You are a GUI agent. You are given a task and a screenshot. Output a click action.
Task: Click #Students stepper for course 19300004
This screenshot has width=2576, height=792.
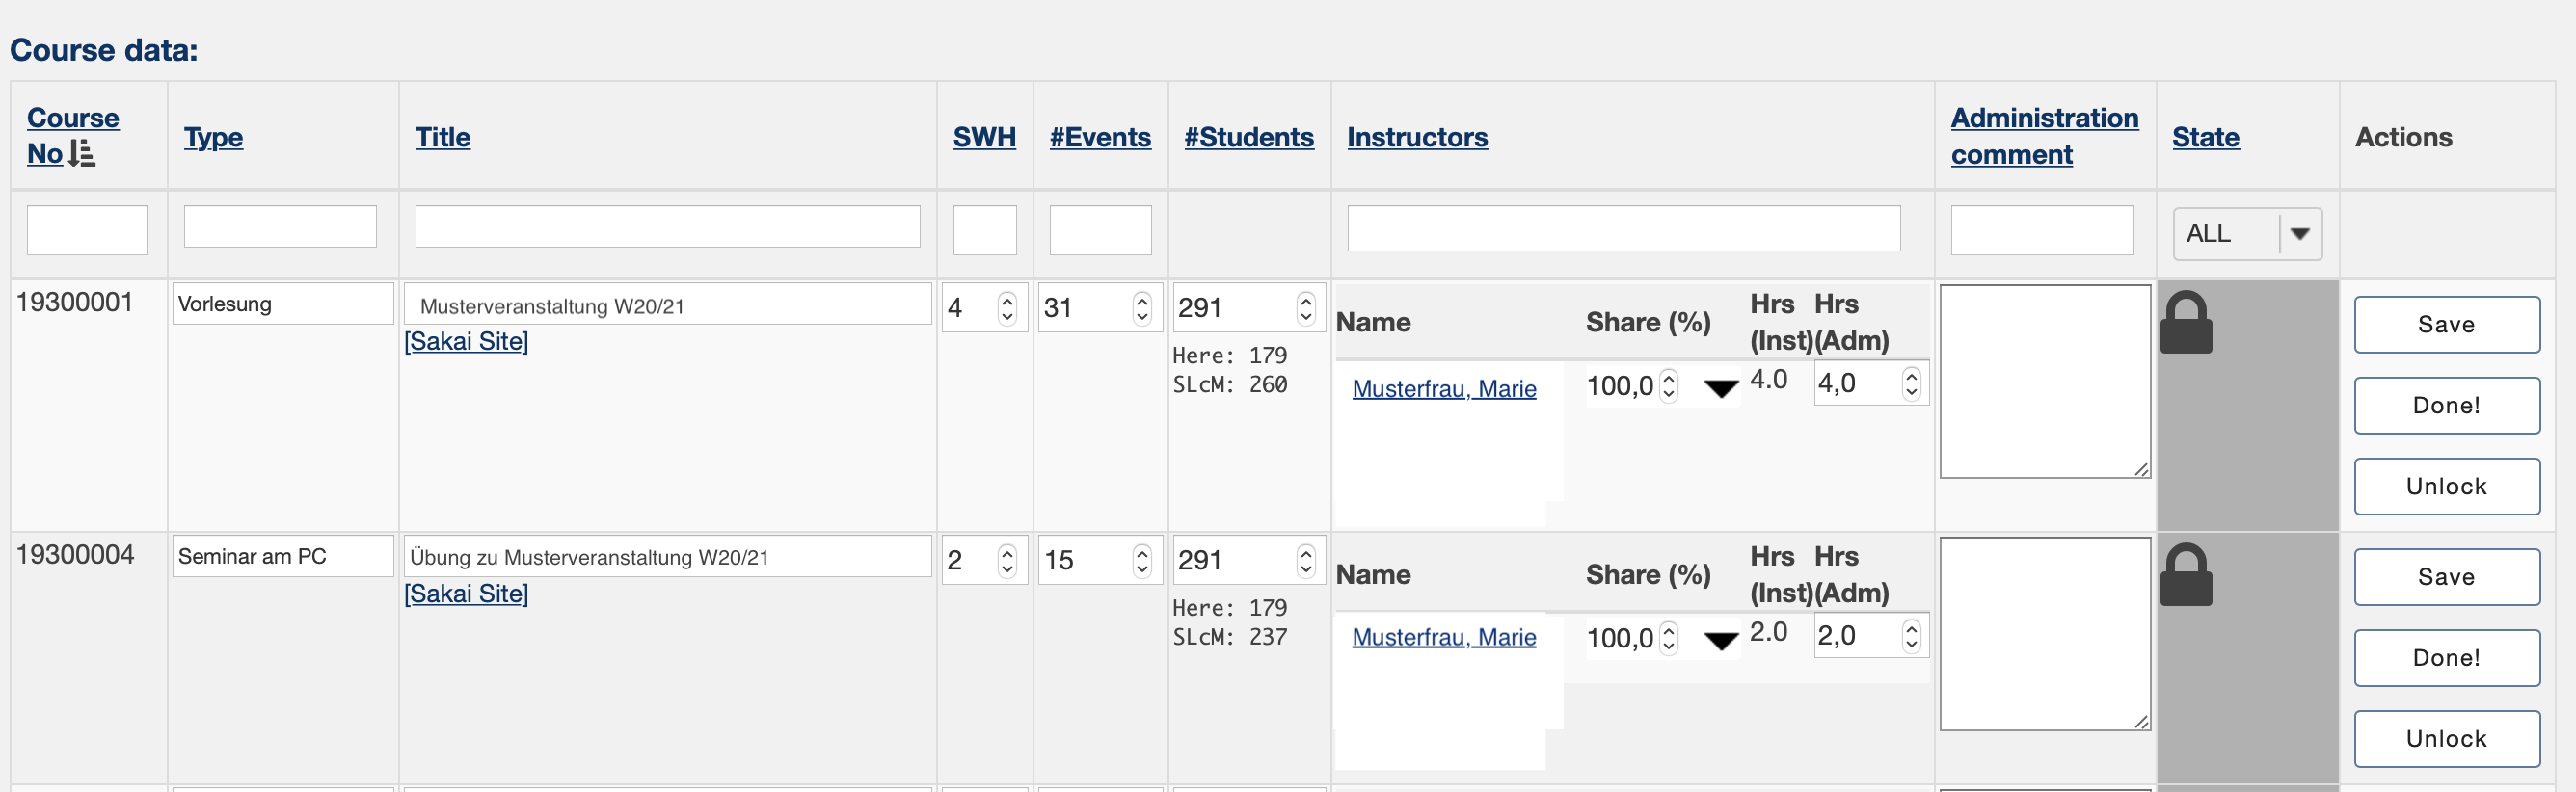[x=1305, y=560]
